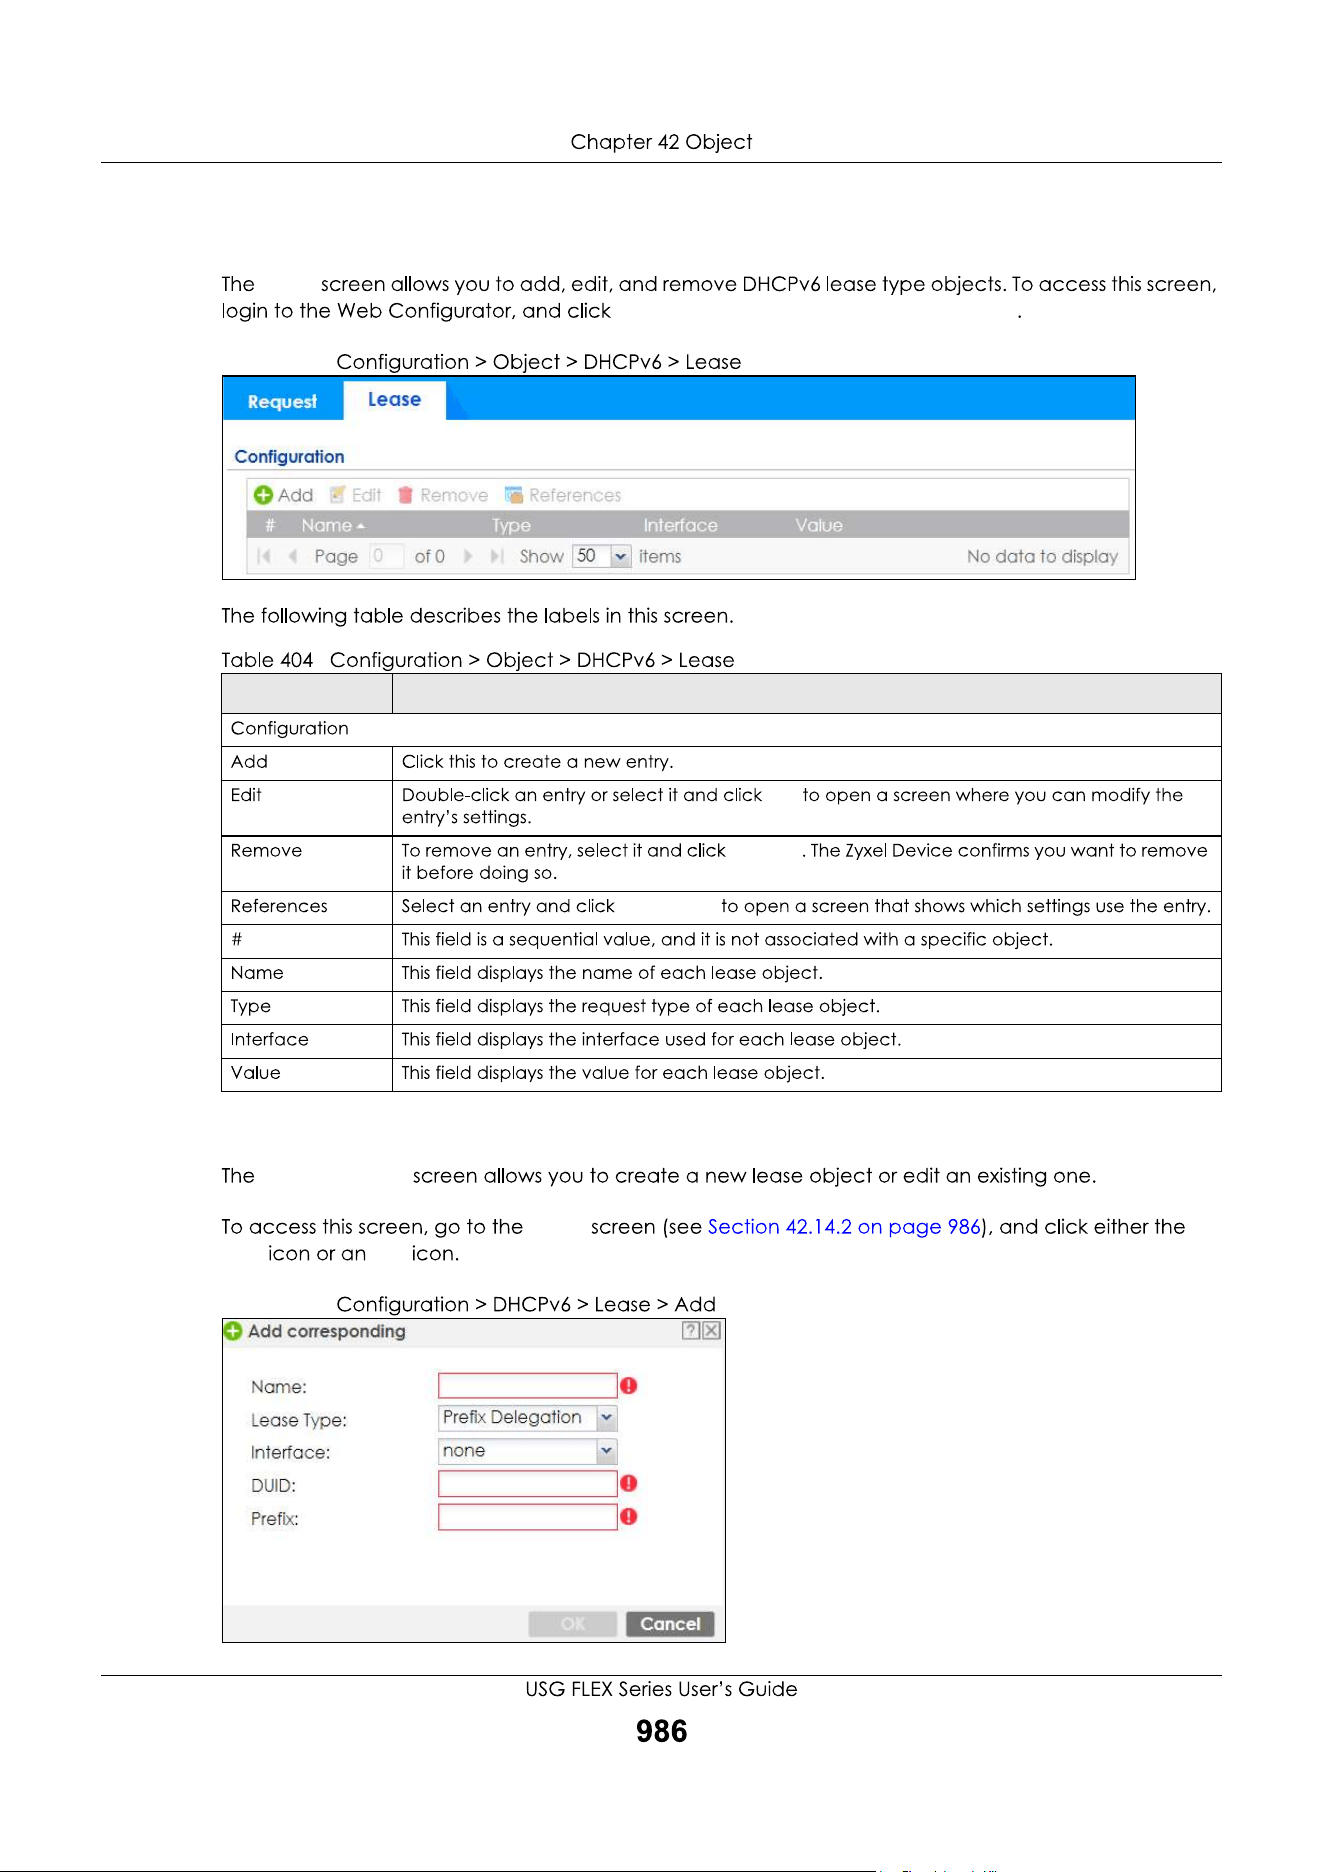This screenshot has height=1872, width=1324.
Task: Open the References toolbar icon
Action: click(x=514, y=495)
